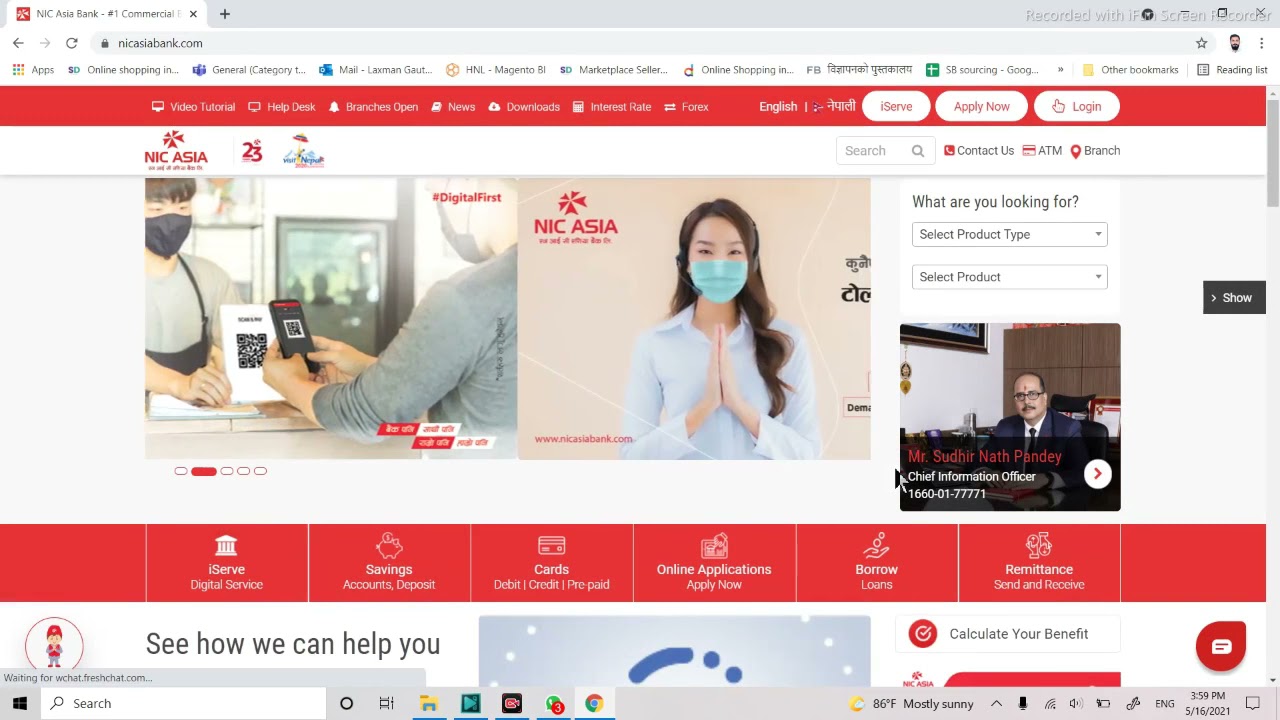Open the Interest Rate link
Screen dimensions: 1280x720
tap(612, 107)
